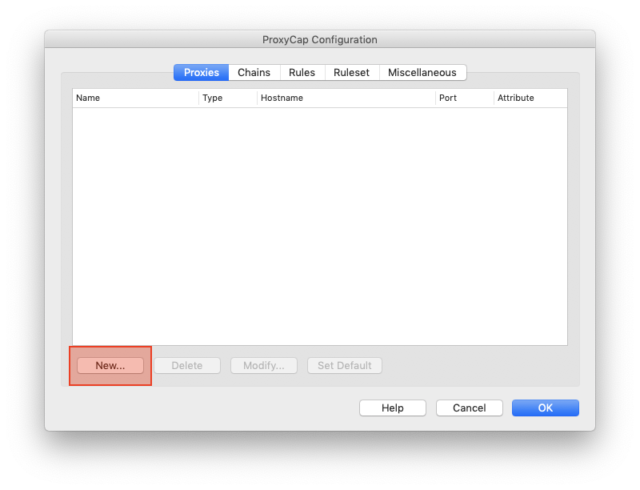Viewport: 640px width, 490px height.
Task: Open the Chains tab
Action: [254, 72]
